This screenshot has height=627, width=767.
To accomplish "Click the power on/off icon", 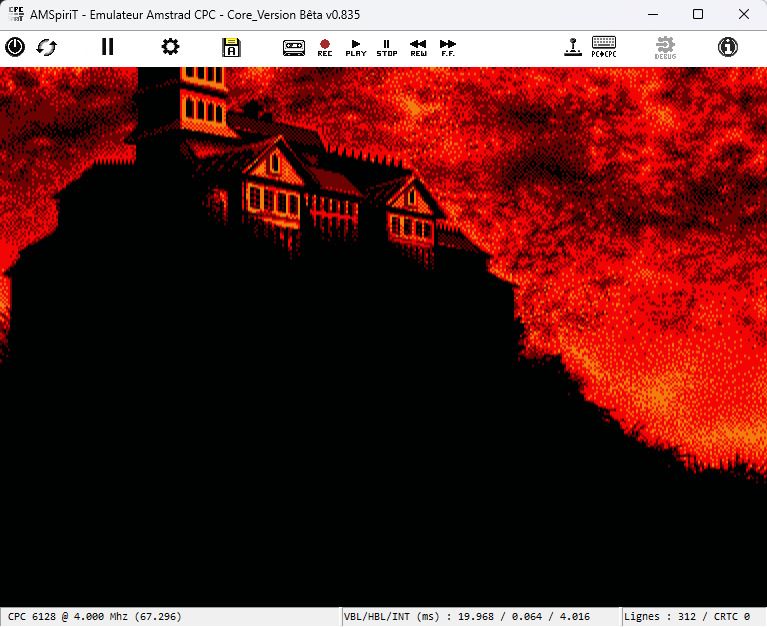I will [x=15, y=47].
